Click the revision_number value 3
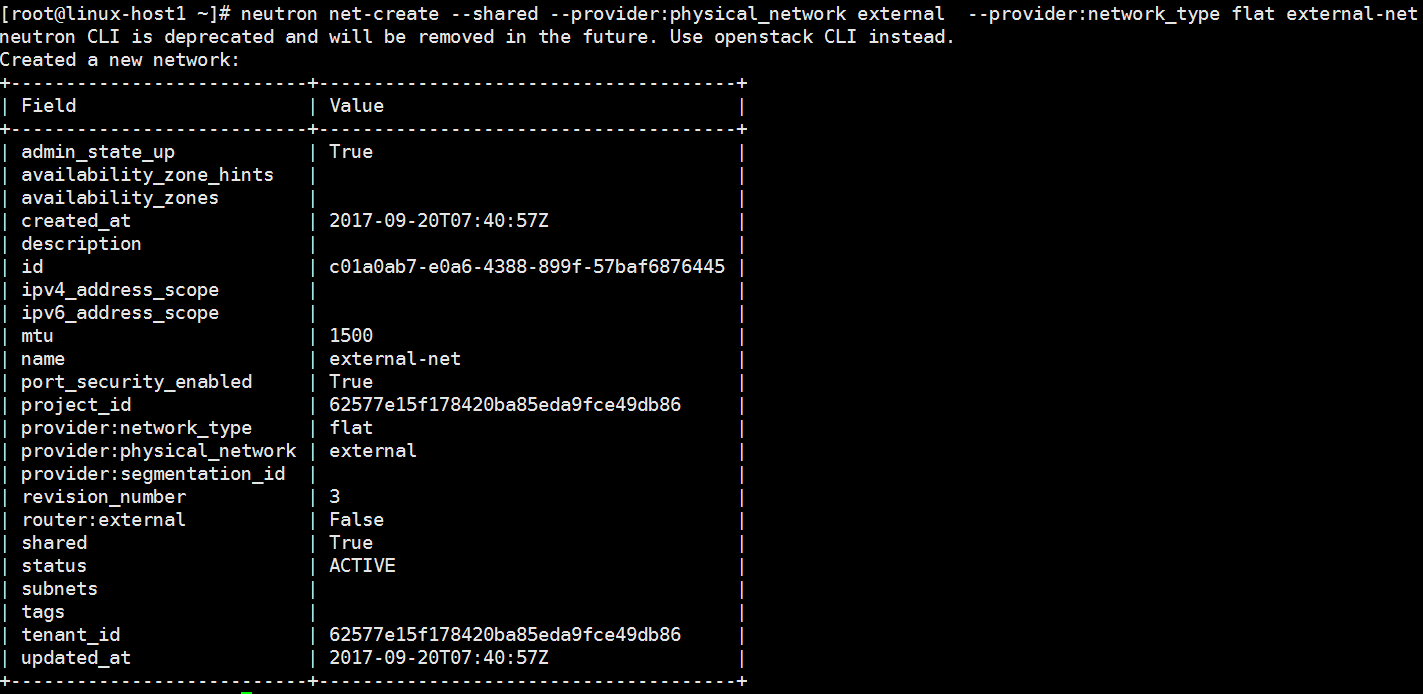This screenshot has height=694, width=1423. (x=335, y=497)
